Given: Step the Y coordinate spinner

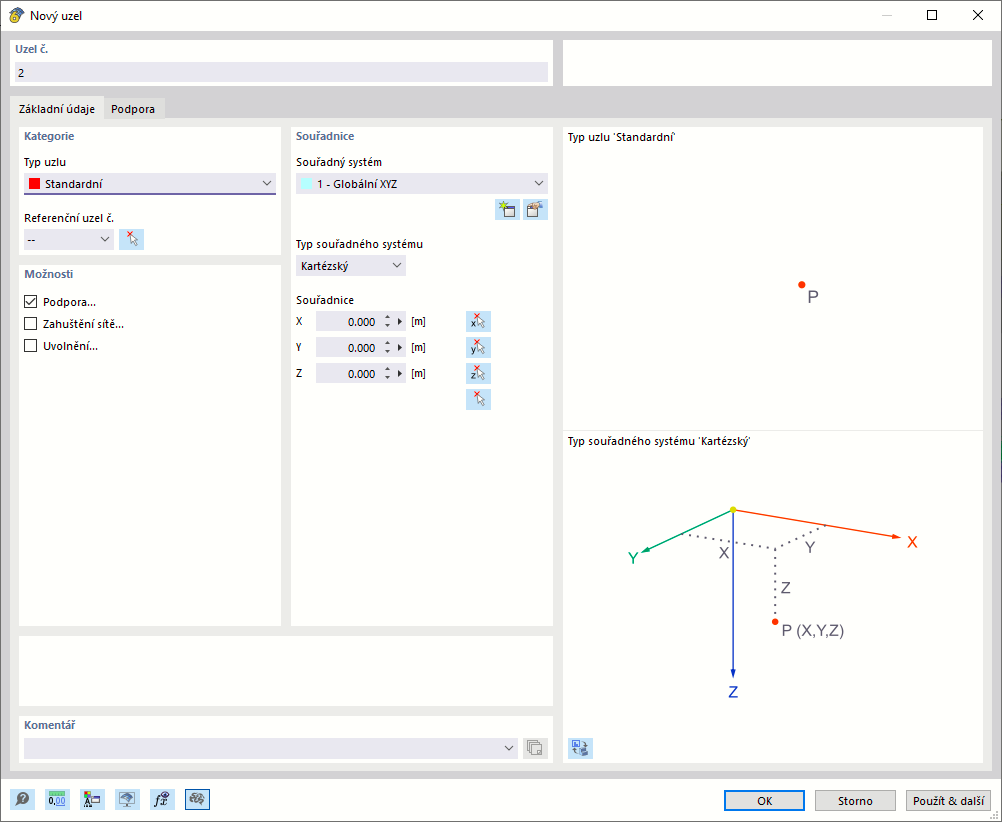Looking at the screenshot, I should coord(387,348).
